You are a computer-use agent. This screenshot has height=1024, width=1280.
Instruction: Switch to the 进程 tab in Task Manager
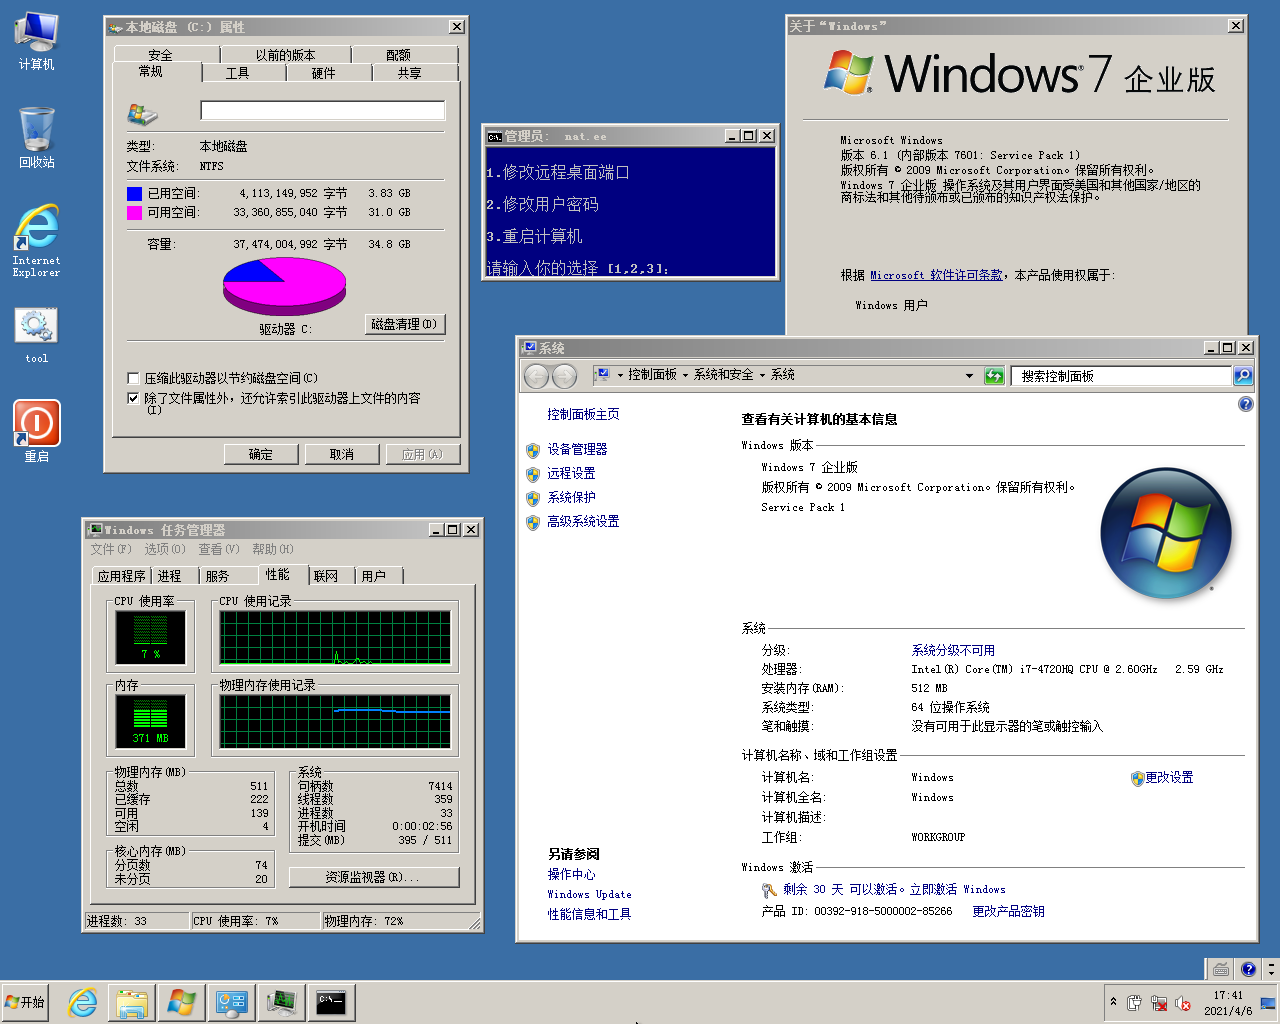tap(170, 576)
